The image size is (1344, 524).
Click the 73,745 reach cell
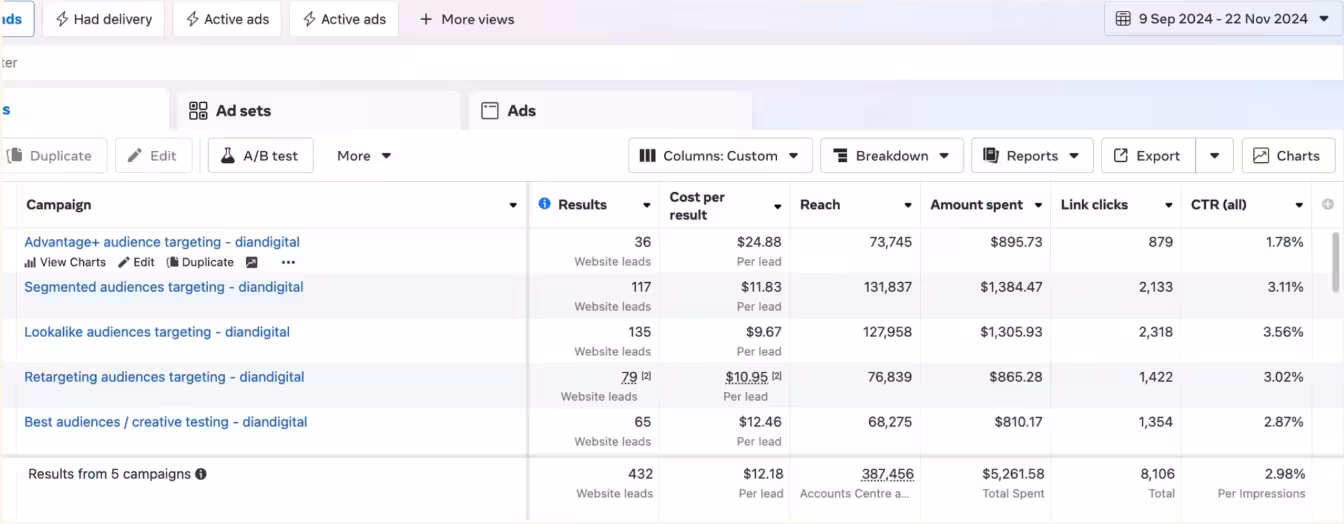pos(890,242)
